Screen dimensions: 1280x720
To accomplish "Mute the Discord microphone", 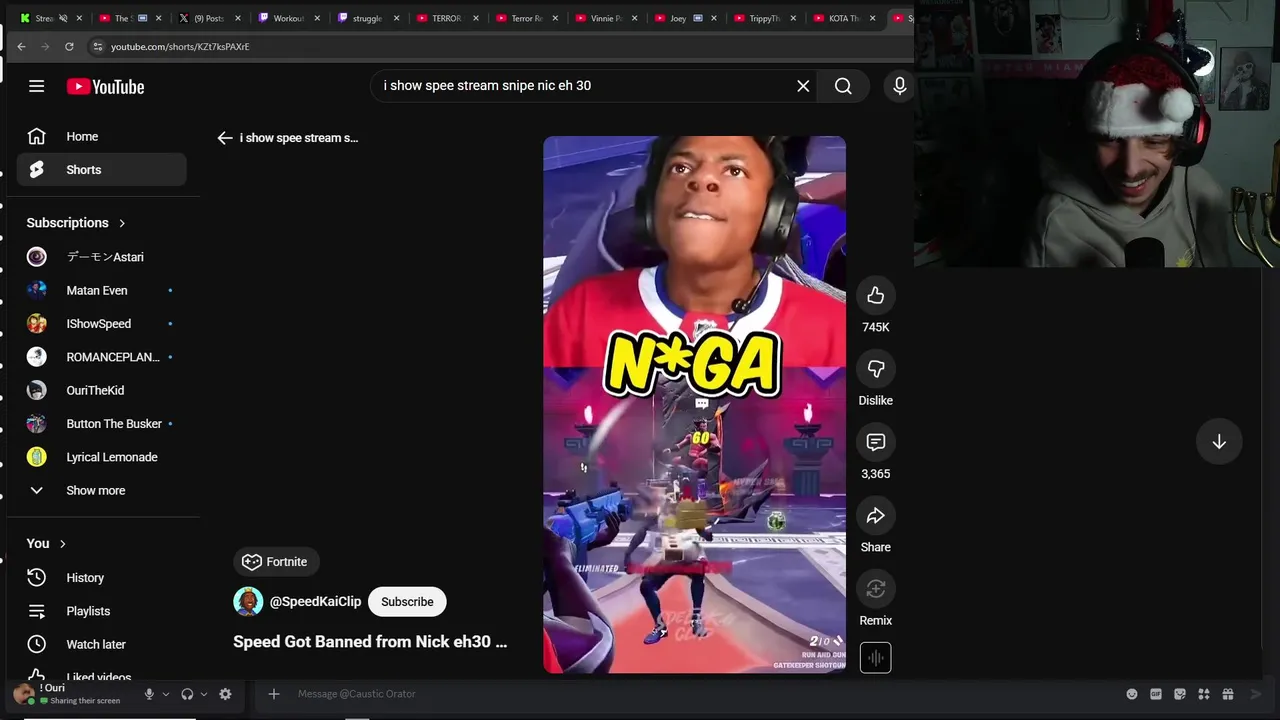I will 149,694.
